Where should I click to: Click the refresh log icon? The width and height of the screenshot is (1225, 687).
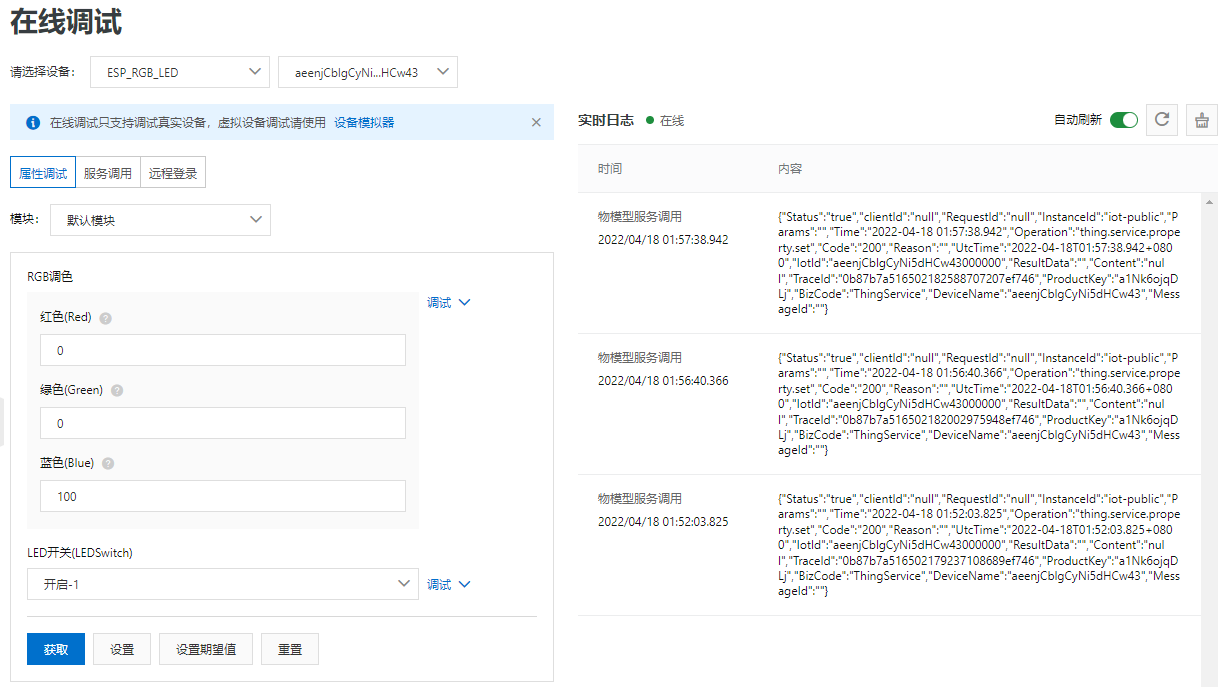coord(1161,120)
